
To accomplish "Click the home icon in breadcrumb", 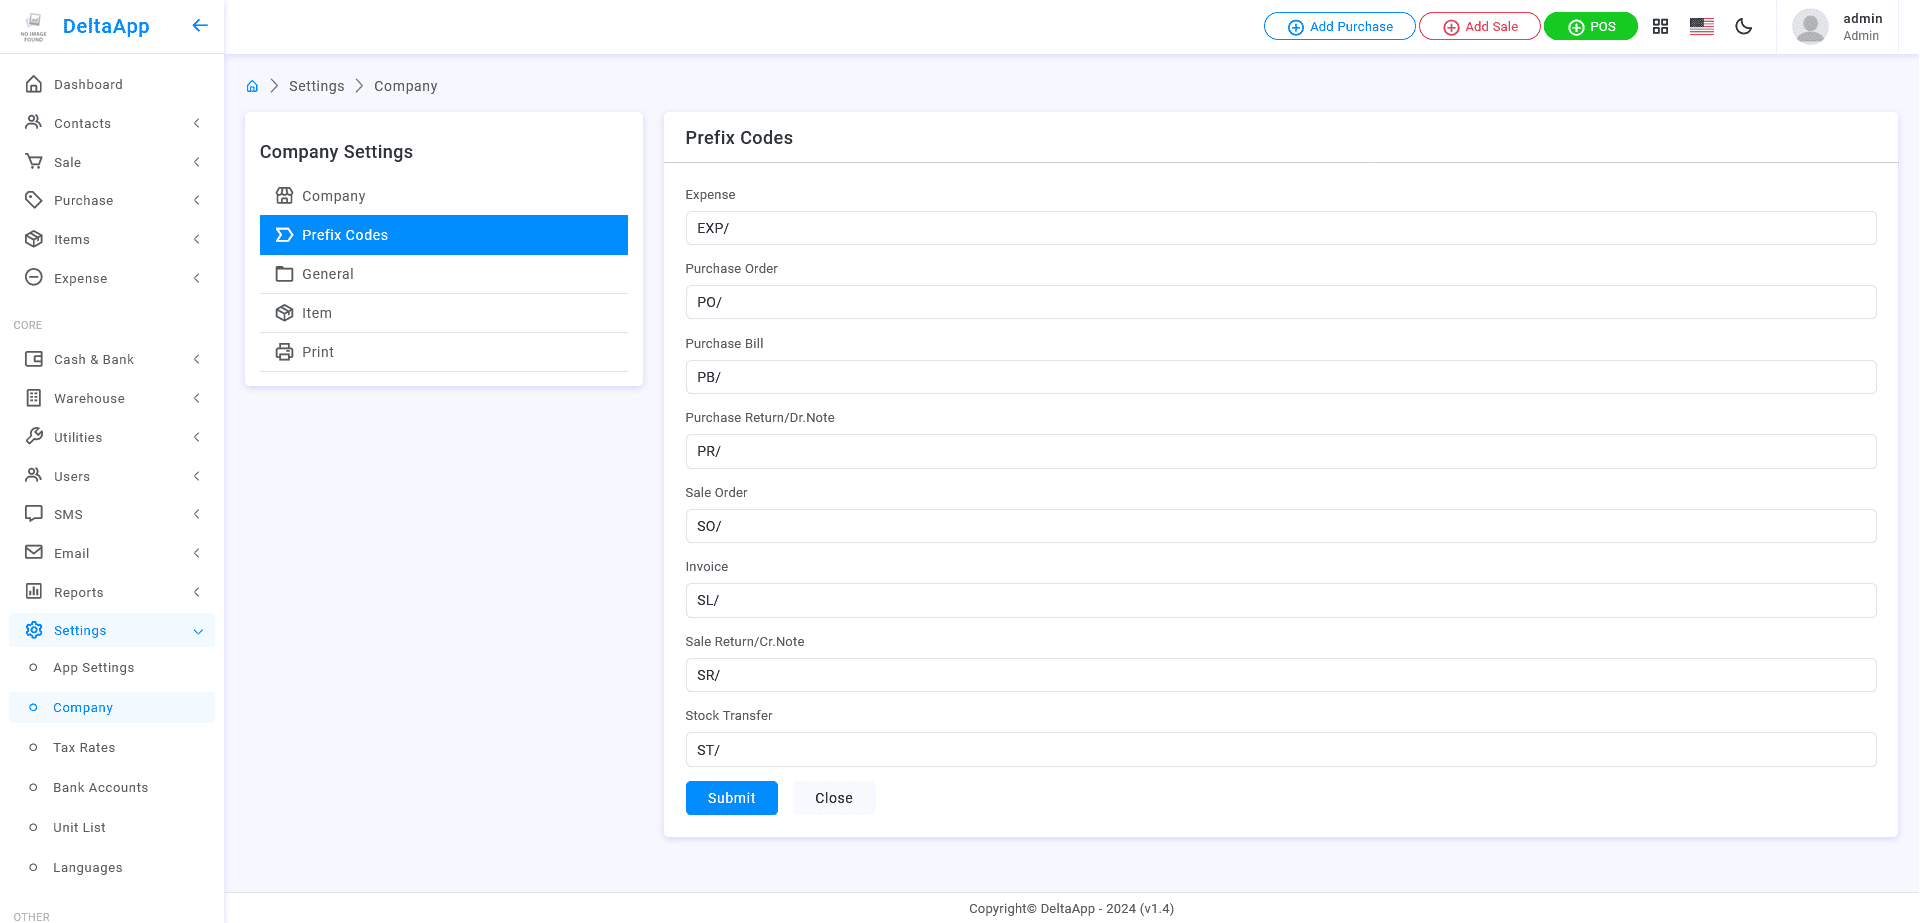I will pos(253,86).
